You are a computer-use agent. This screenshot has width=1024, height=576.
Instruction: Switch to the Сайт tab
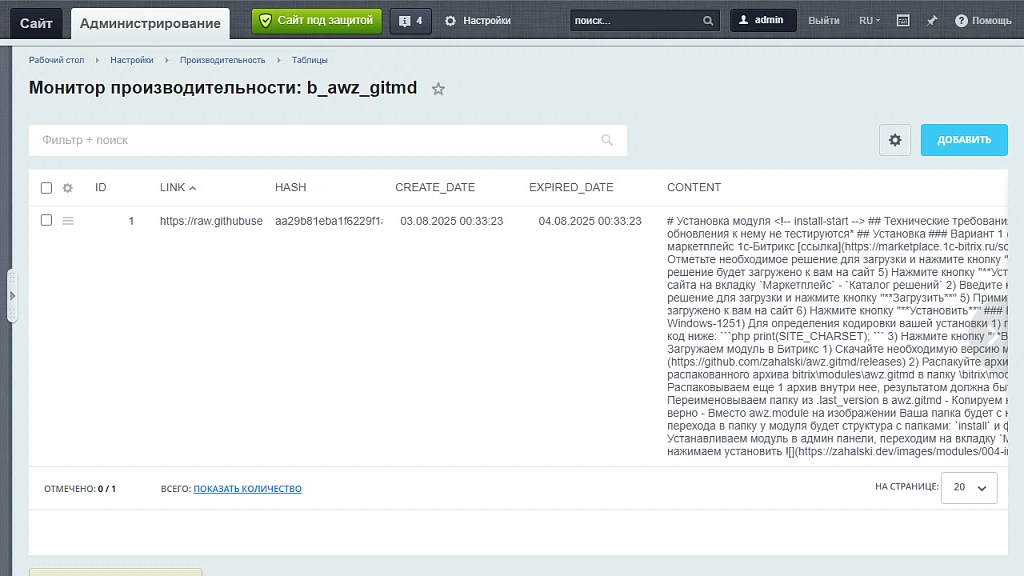[36, 24]
